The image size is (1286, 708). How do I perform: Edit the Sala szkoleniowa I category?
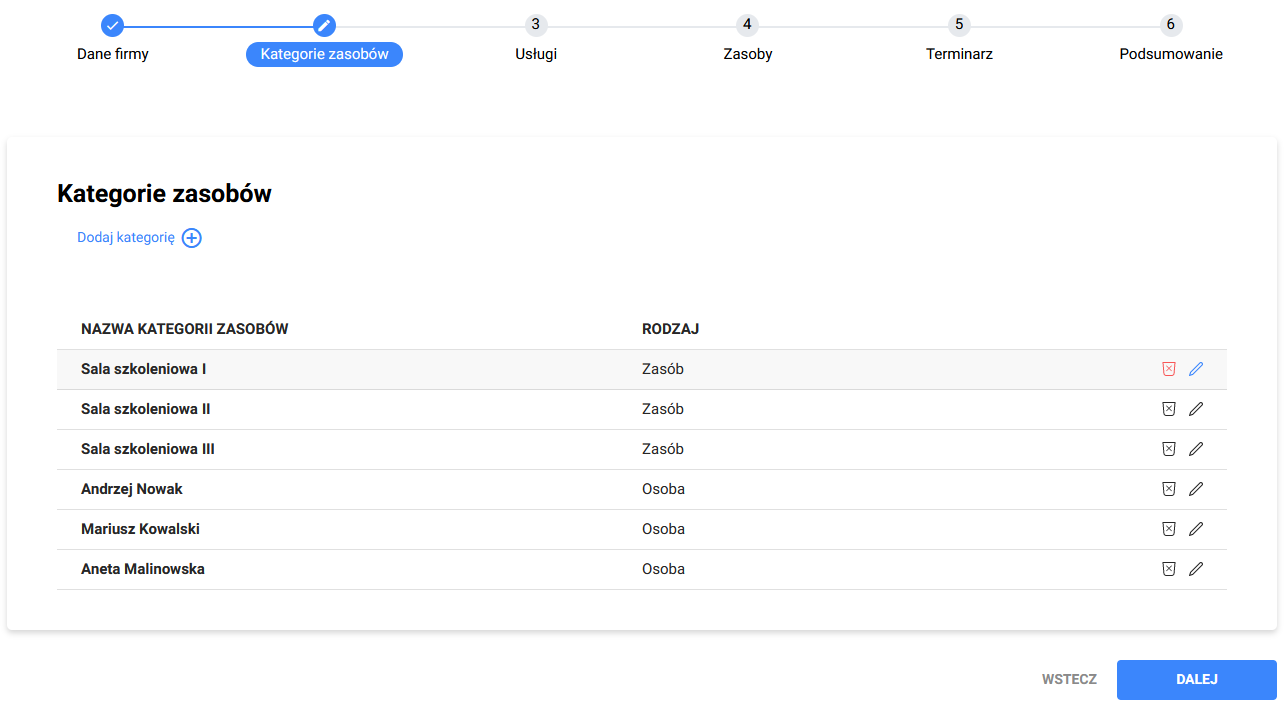point(1196,369)
